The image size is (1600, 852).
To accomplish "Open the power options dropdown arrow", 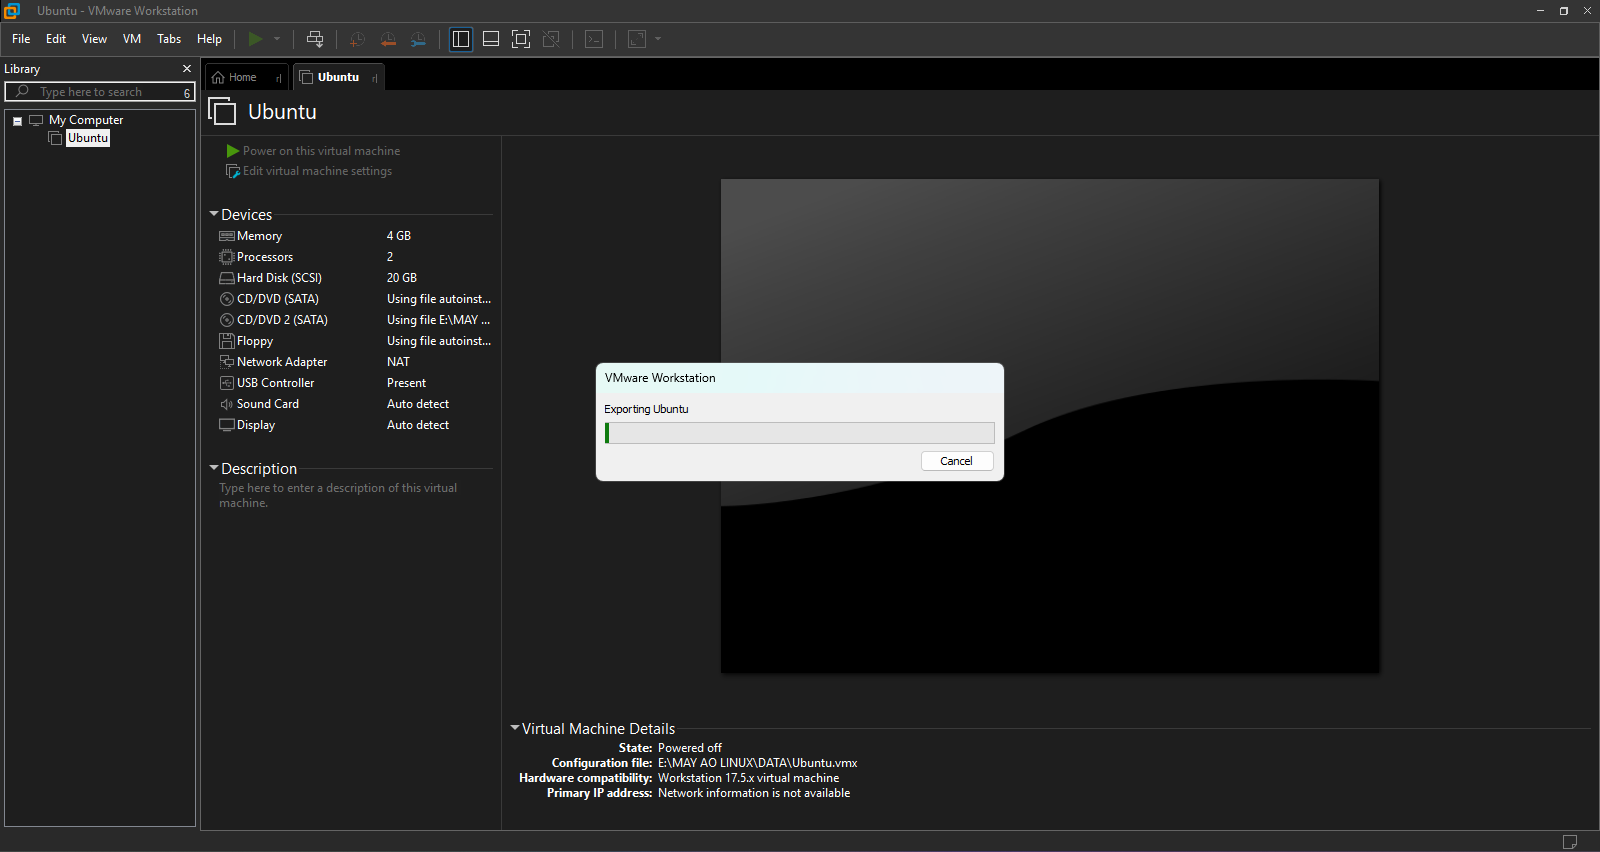I will pyautogui.click(x=277, y=39).
